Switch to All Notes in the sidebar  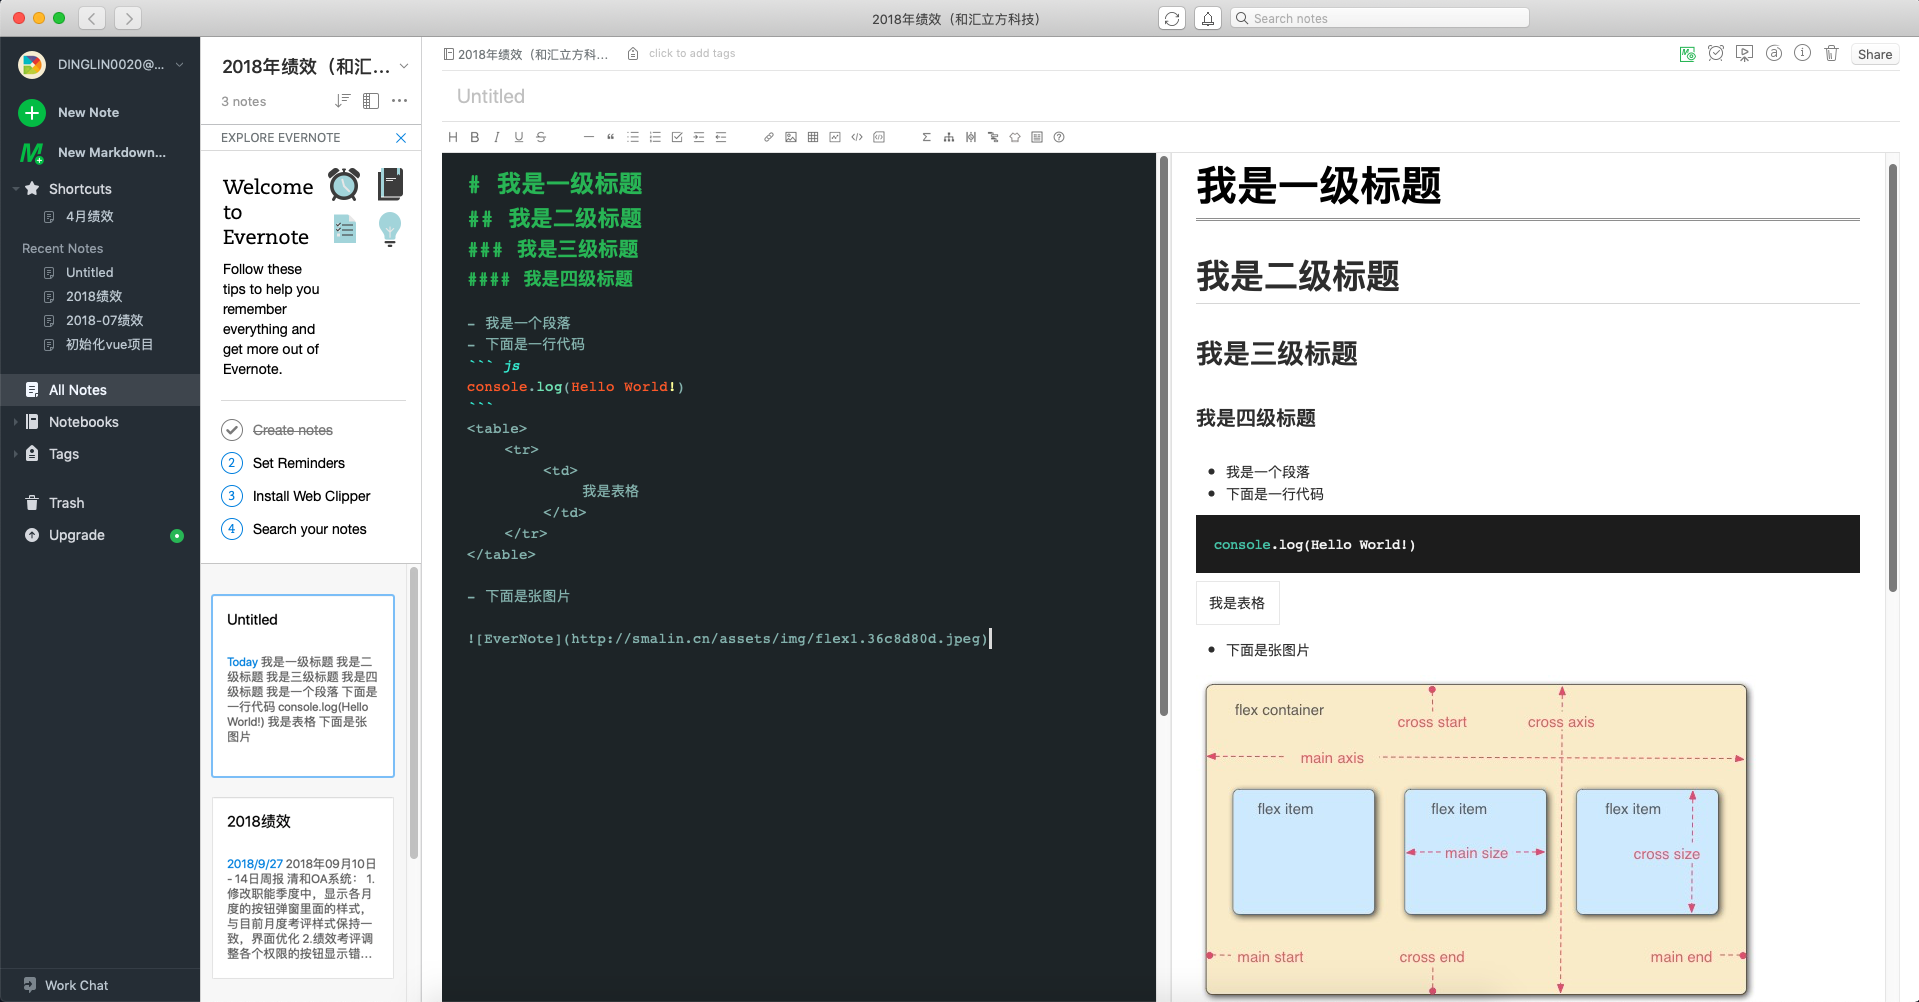click(75, 389)
